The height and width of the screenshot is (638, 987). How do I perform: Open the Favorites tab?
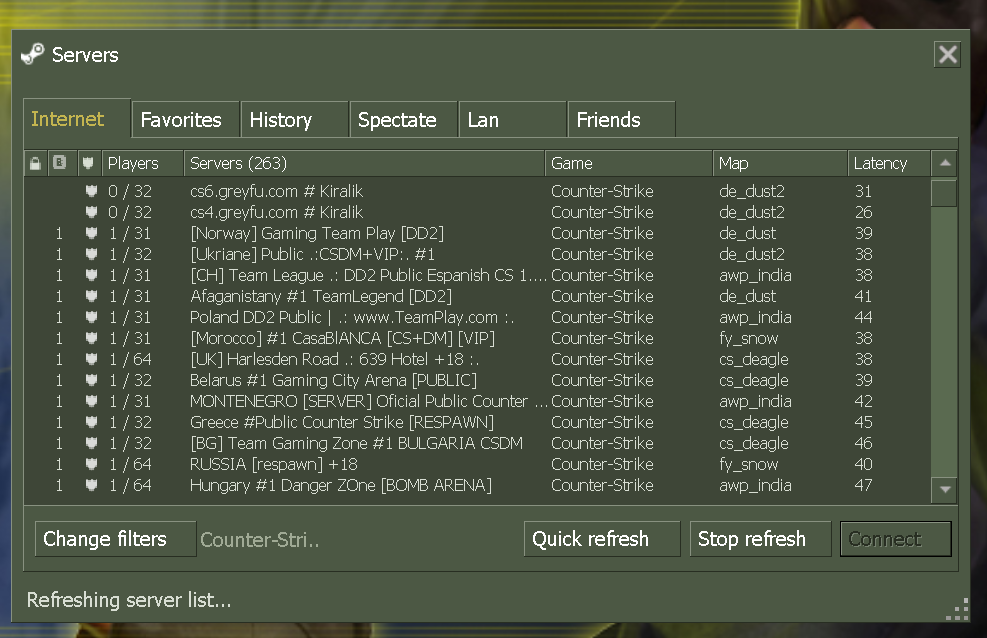[186, 120]
